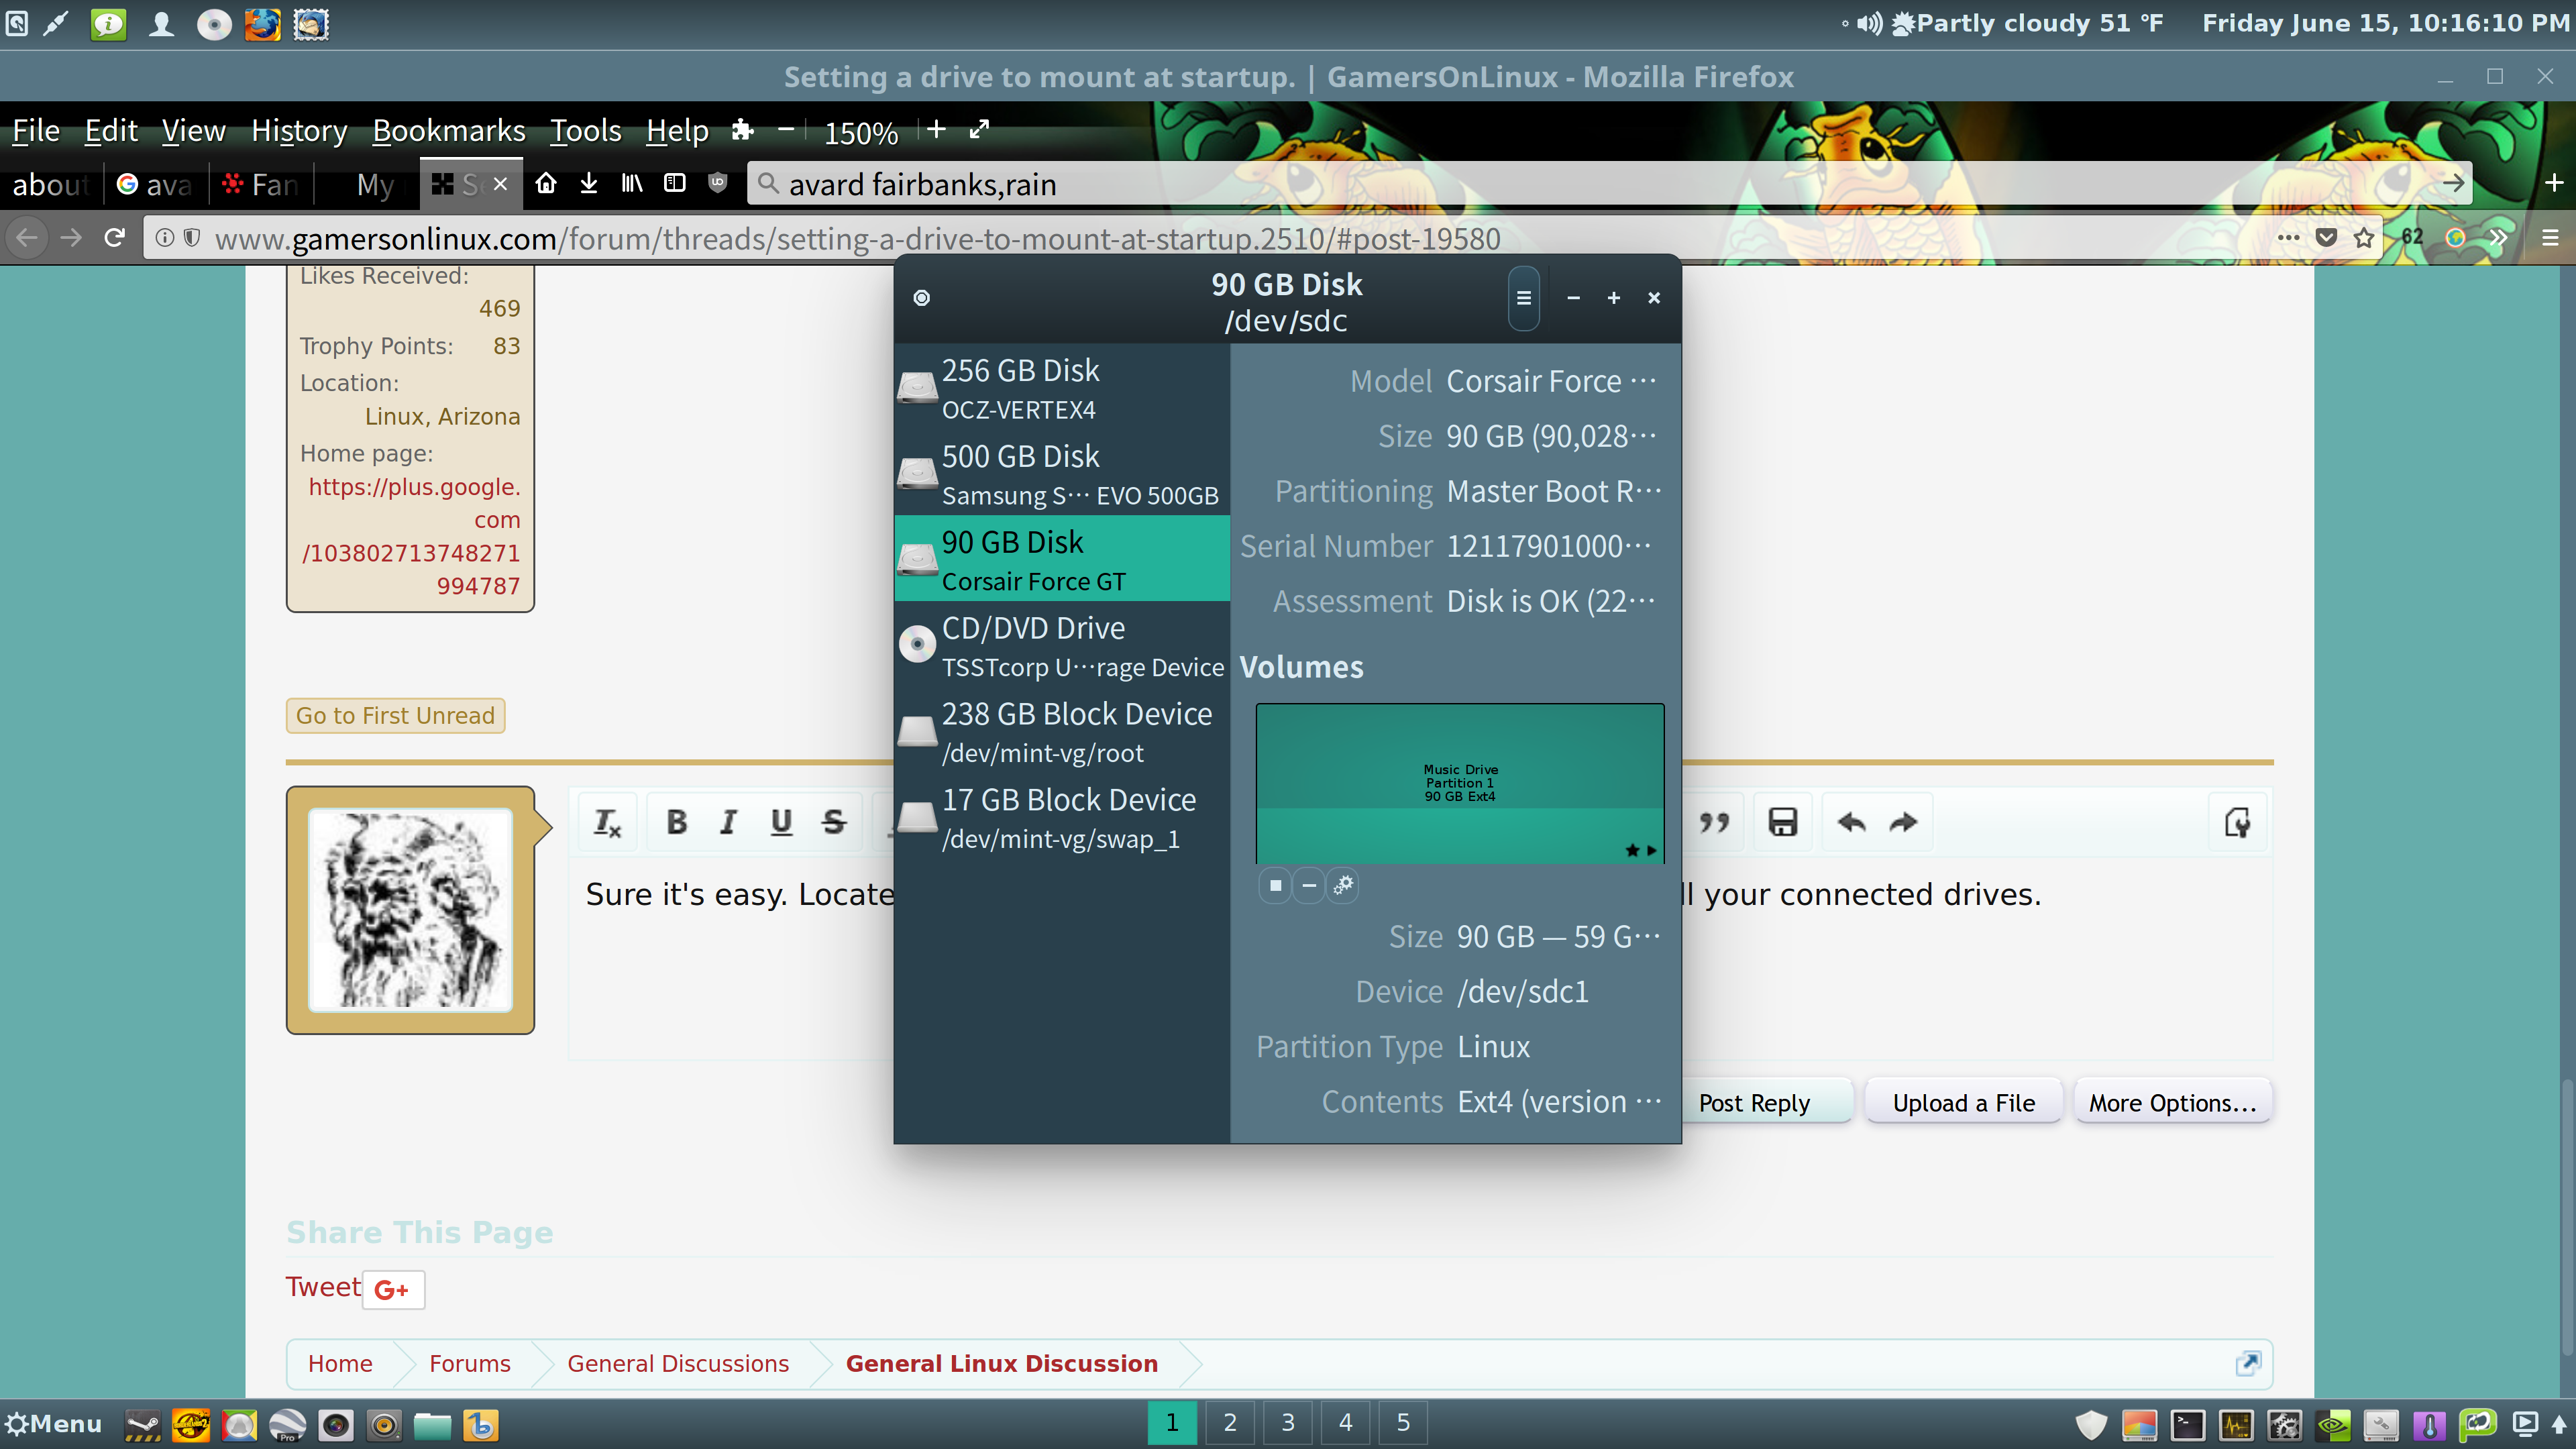Open the Disks application menu hamburger
Viewport: 2576px width, 1449px height.
coord(1523,298)
